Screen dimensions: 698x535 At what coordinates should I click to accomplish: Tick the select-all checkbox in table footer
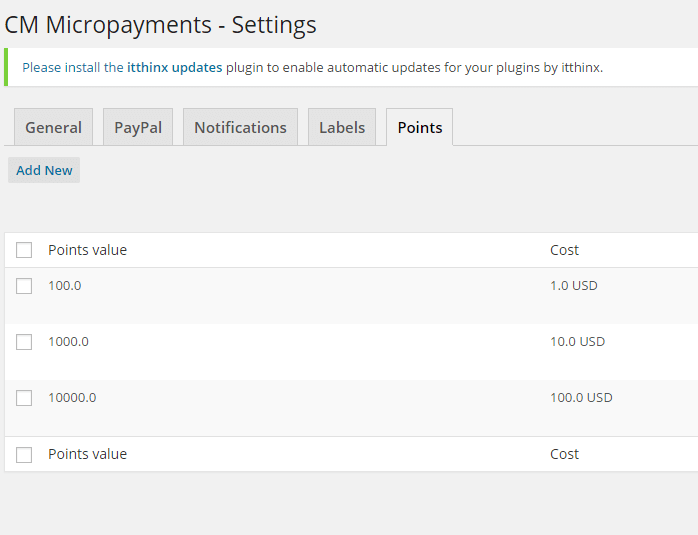click(24, 454)
